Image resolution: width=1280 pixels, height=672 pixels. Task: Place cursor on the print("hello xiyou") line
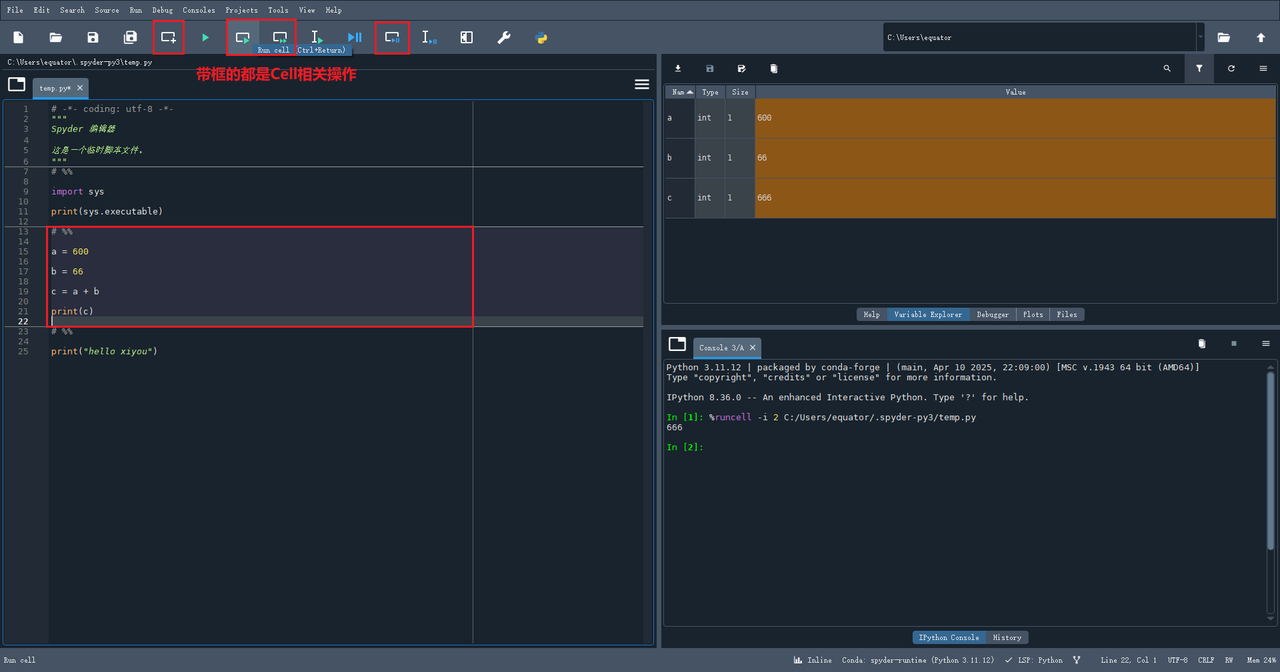[x=104, y=351]
